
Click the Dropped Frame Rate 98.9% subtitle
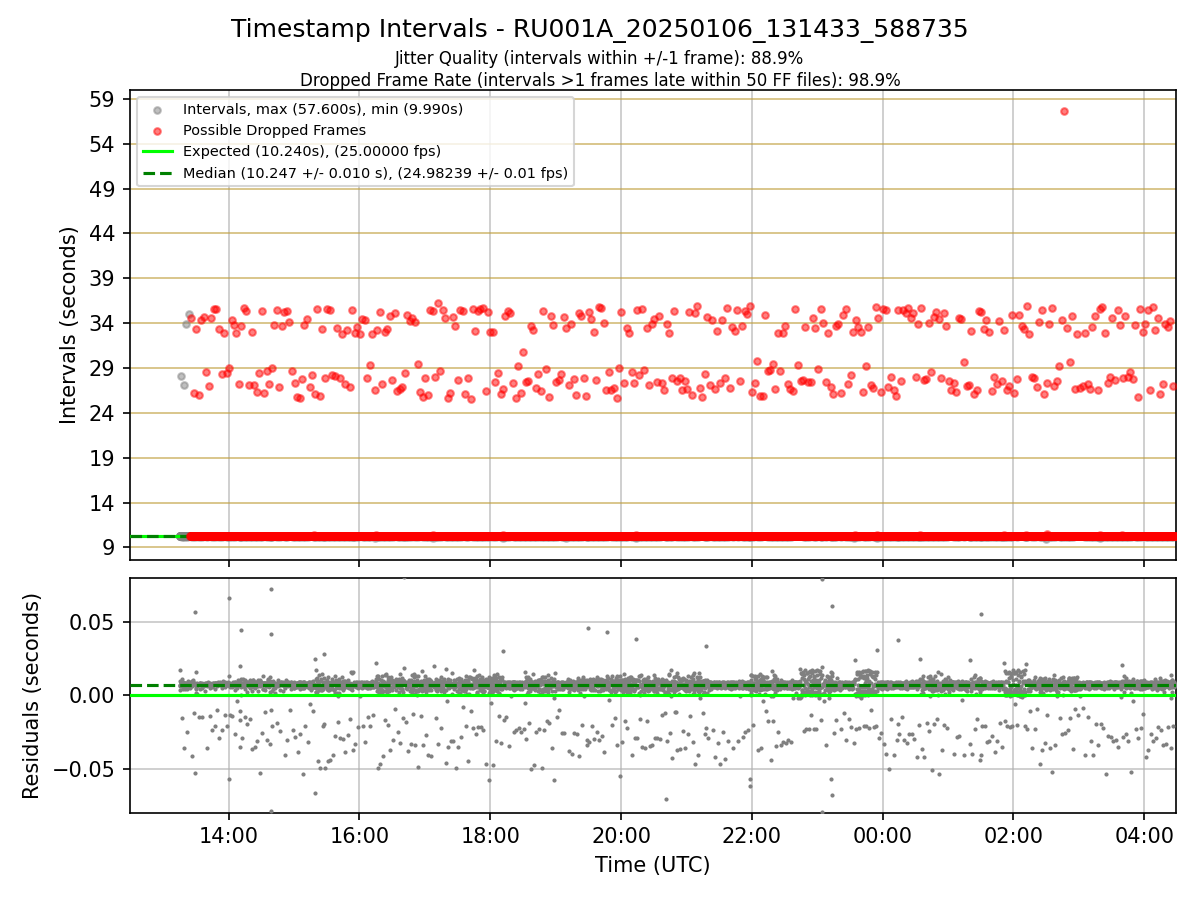[599, 80]
